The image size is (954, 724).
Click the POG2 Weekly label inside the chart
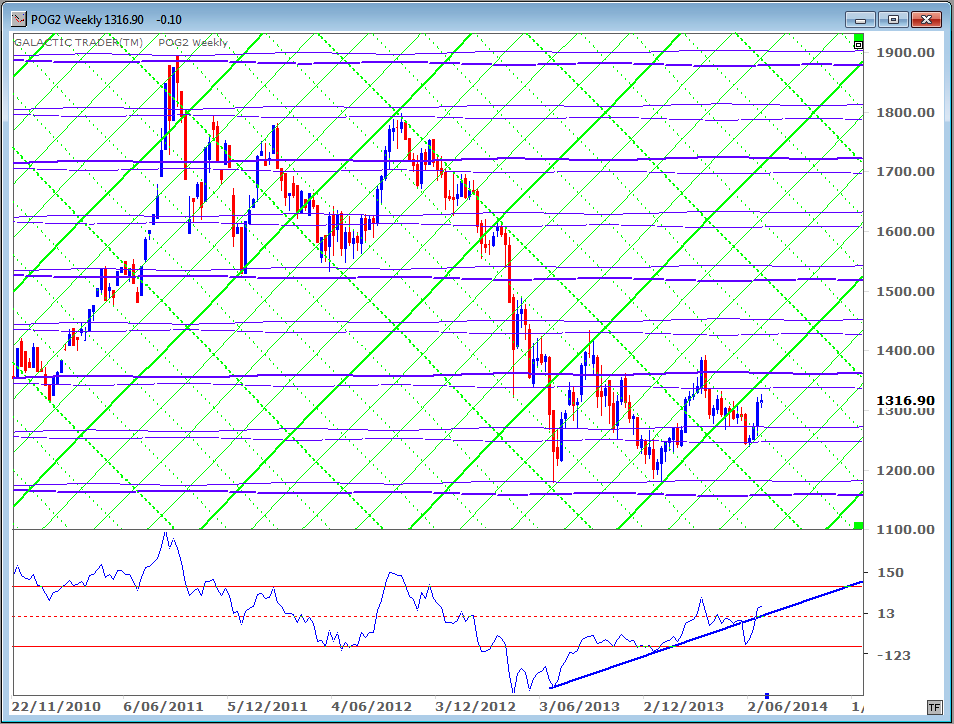pos(193,43)
